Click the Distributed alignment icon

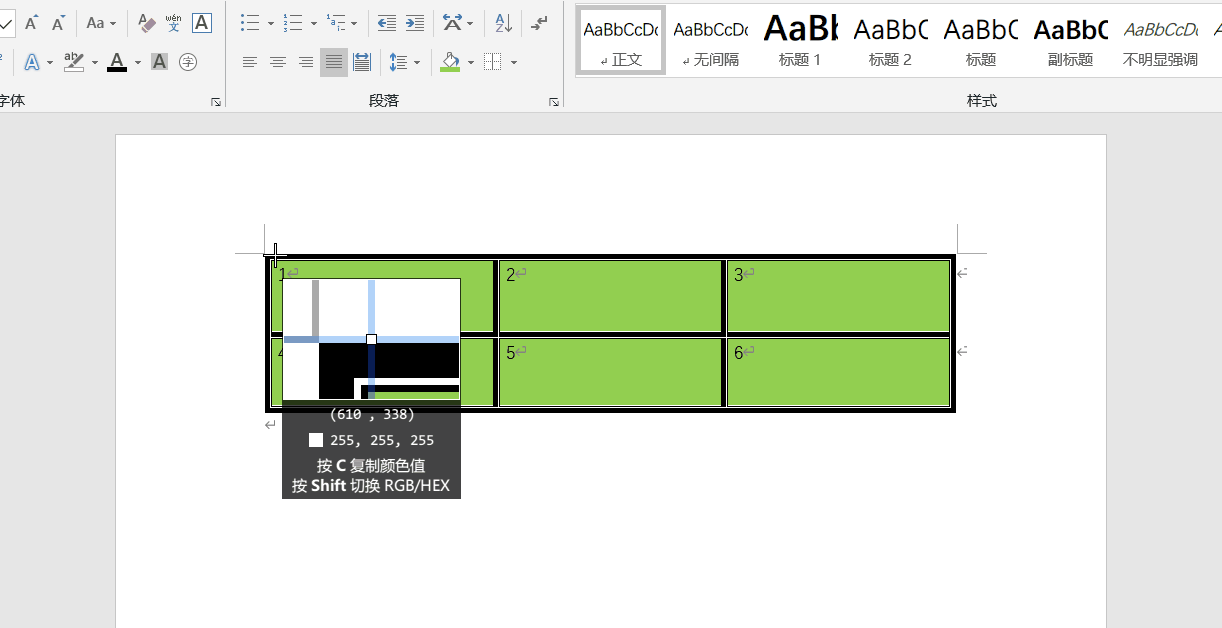pyautogui.click(x=362, y=62)
